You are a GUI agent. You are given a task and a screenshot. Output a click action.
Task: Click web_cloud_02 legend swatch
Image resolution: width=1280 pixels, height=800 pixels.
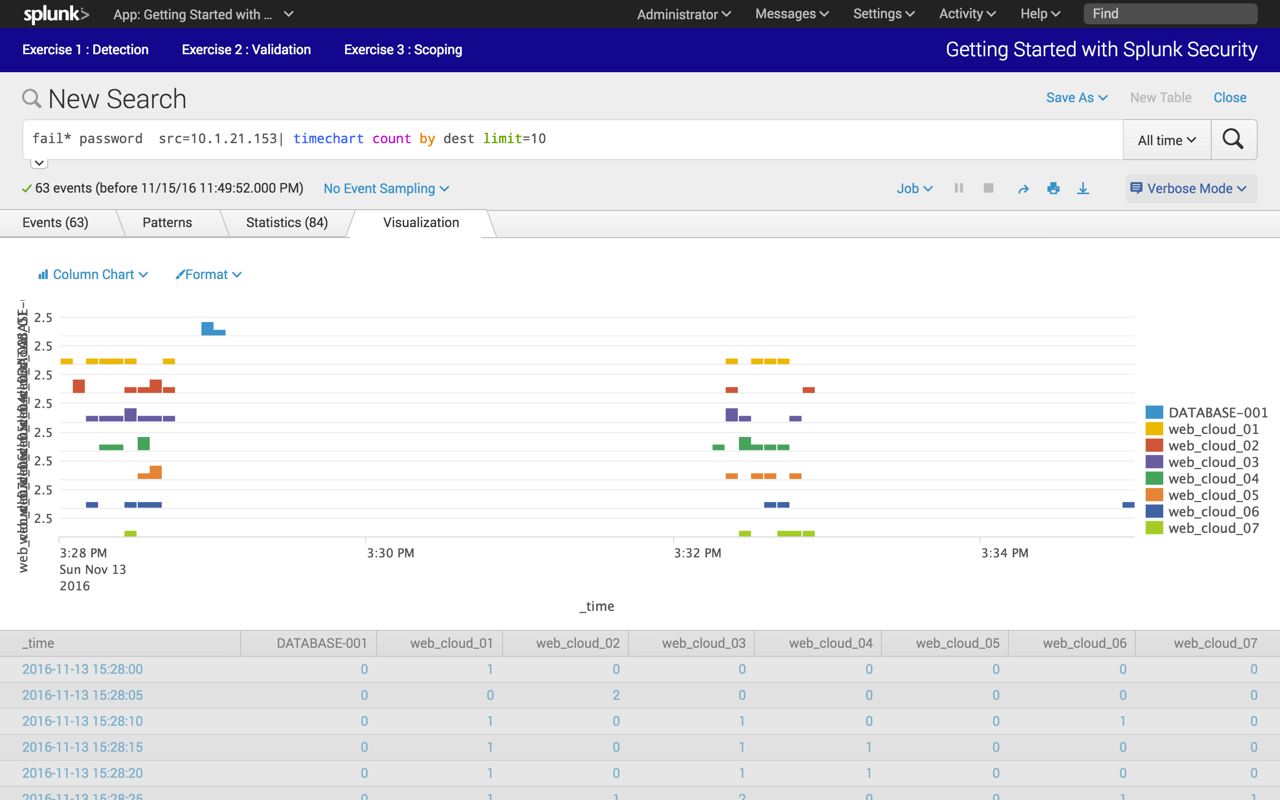1154,445
